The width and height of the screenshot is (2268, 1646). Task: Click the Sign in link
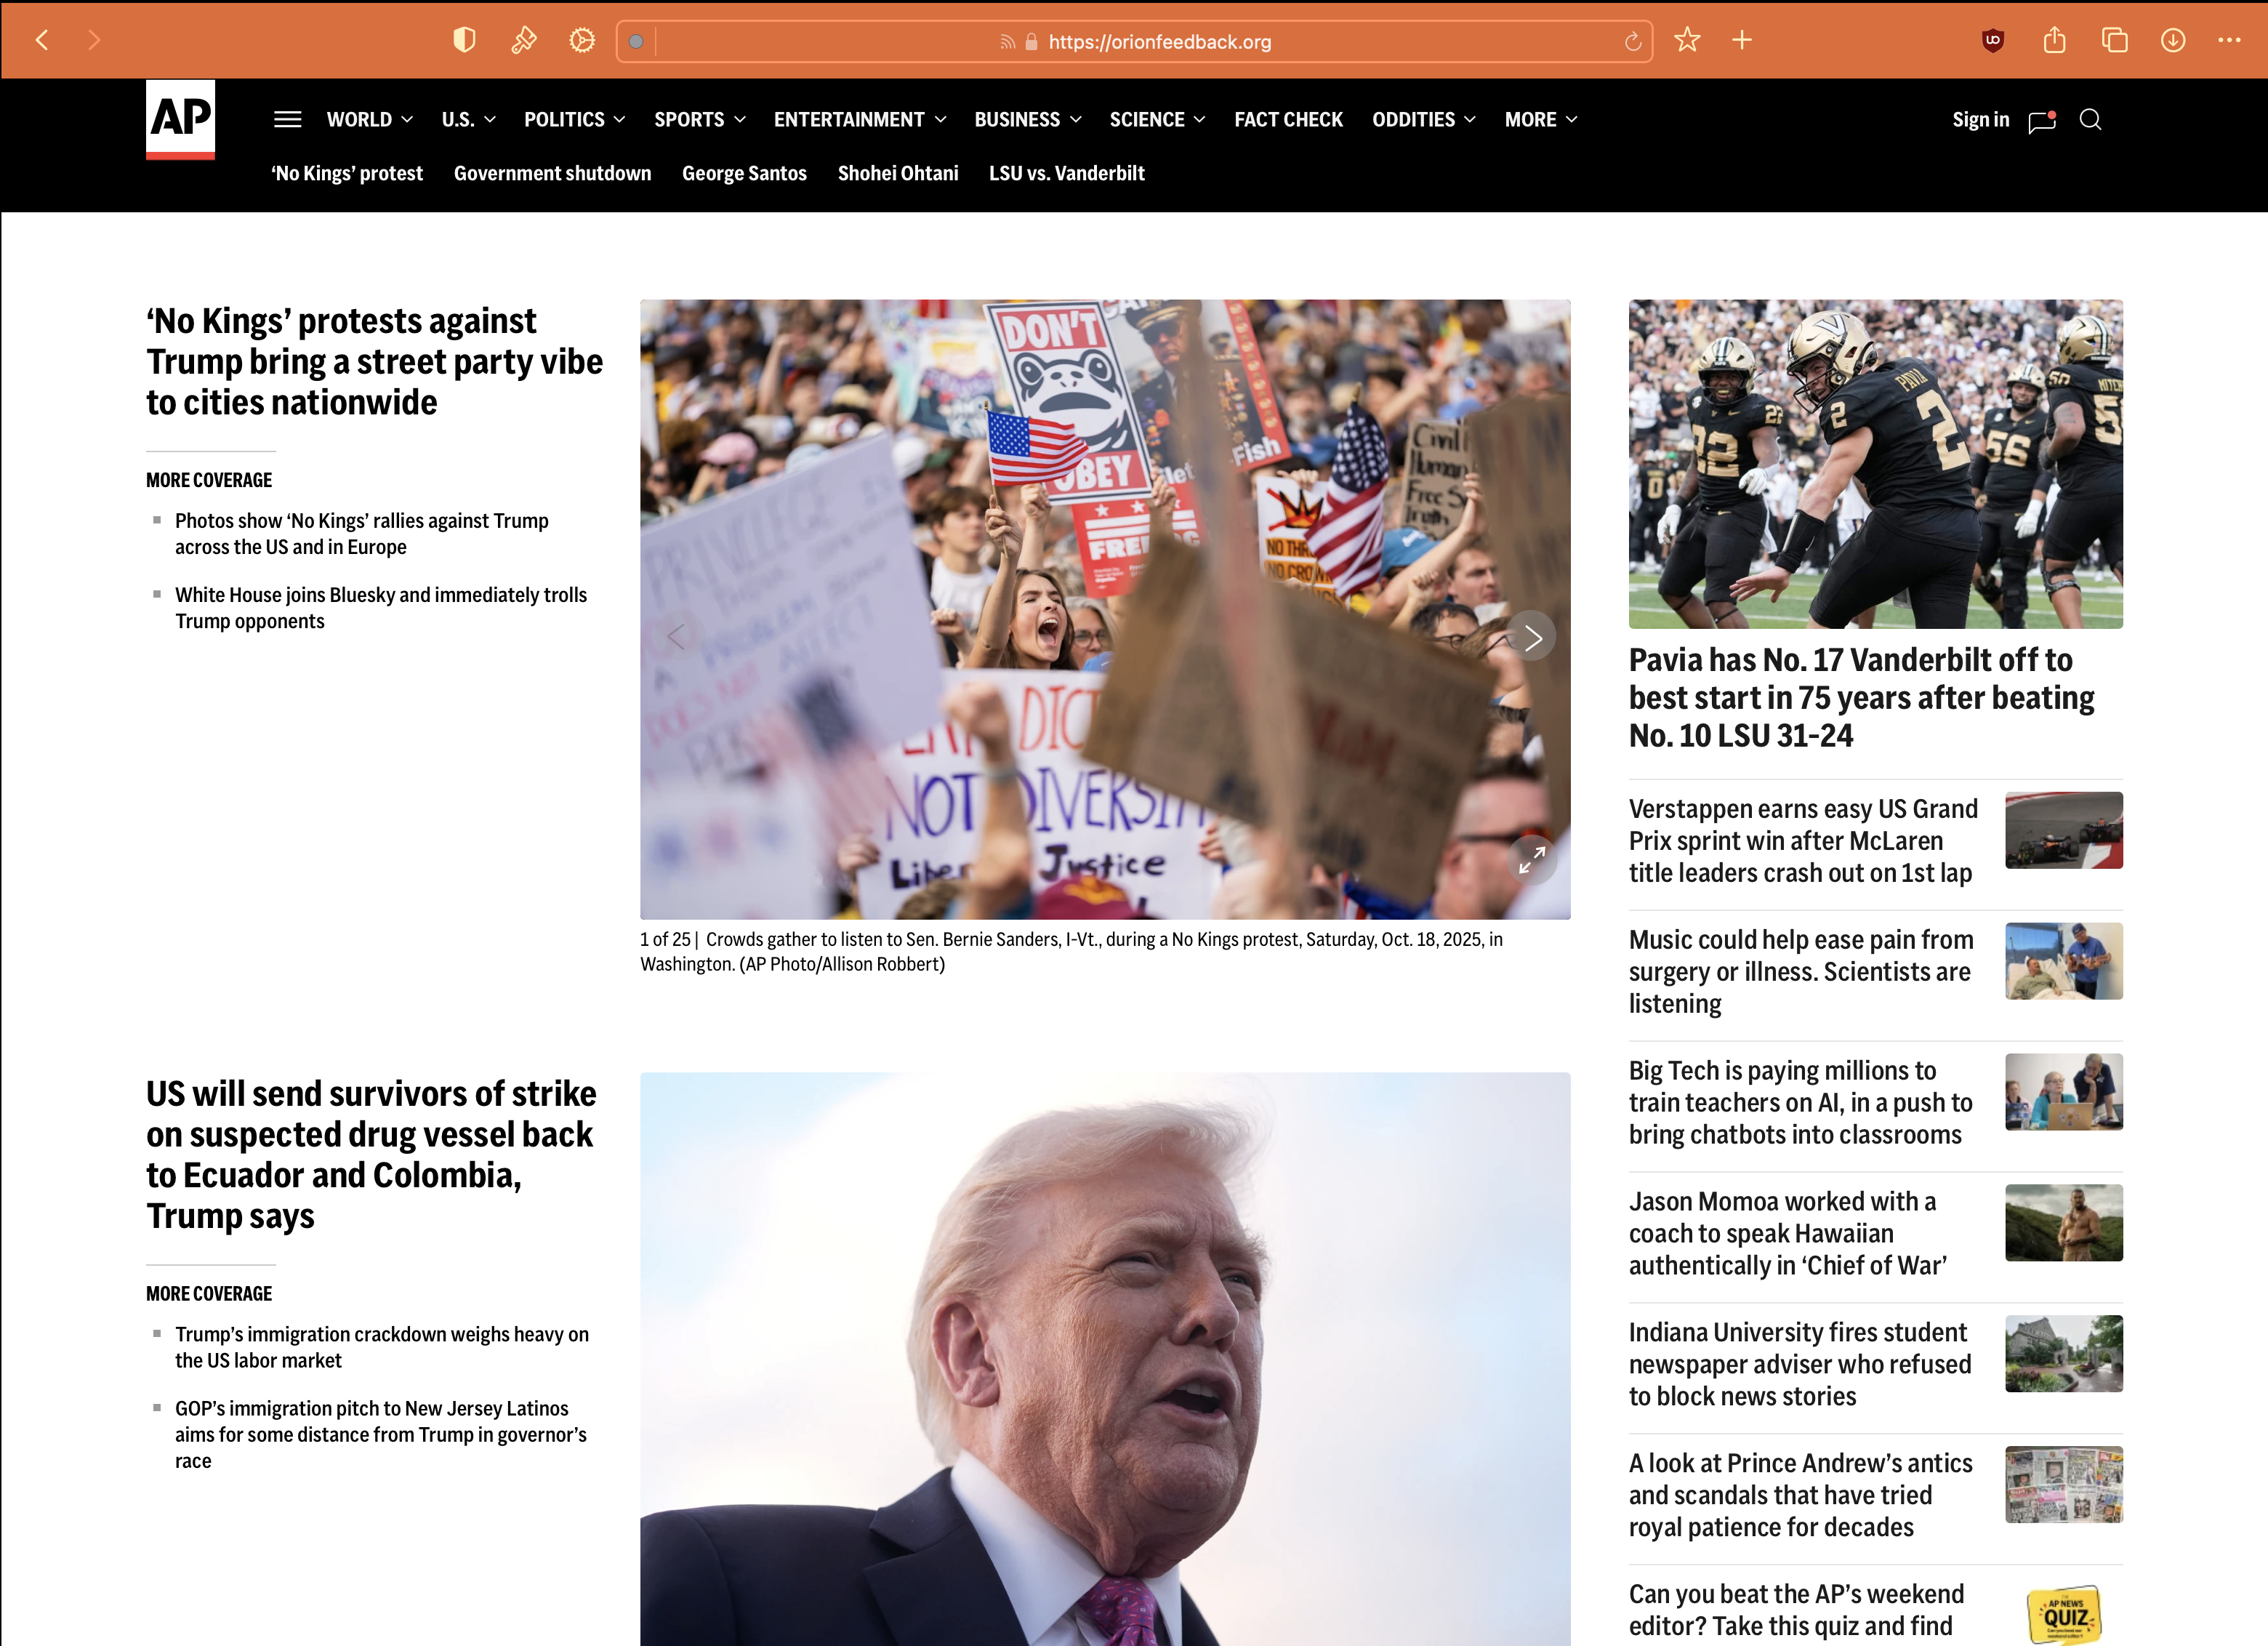click(x=1980, y=120)
